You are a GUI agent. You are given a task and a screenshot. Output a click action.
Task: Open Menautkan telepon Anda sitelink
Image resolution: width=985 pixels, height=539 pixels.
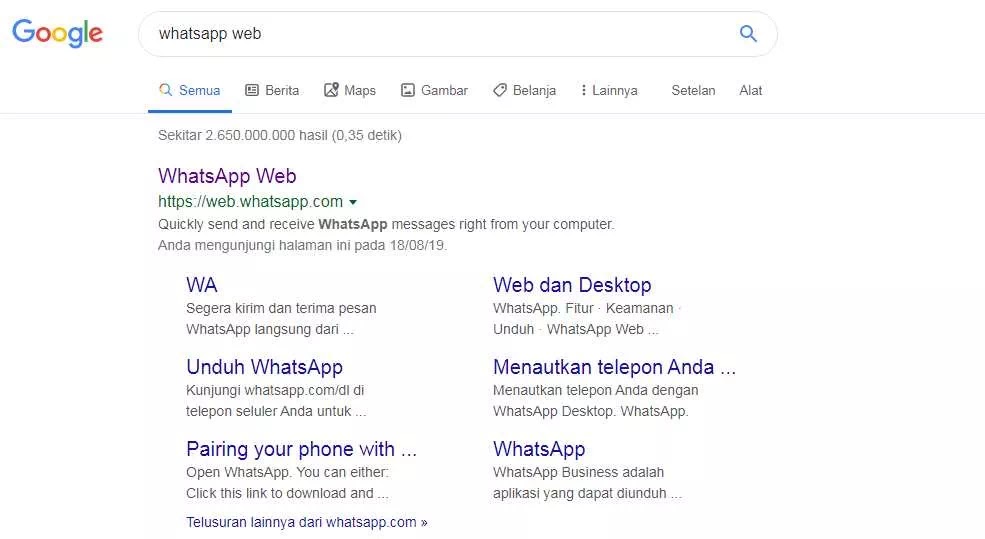[614, 367]
